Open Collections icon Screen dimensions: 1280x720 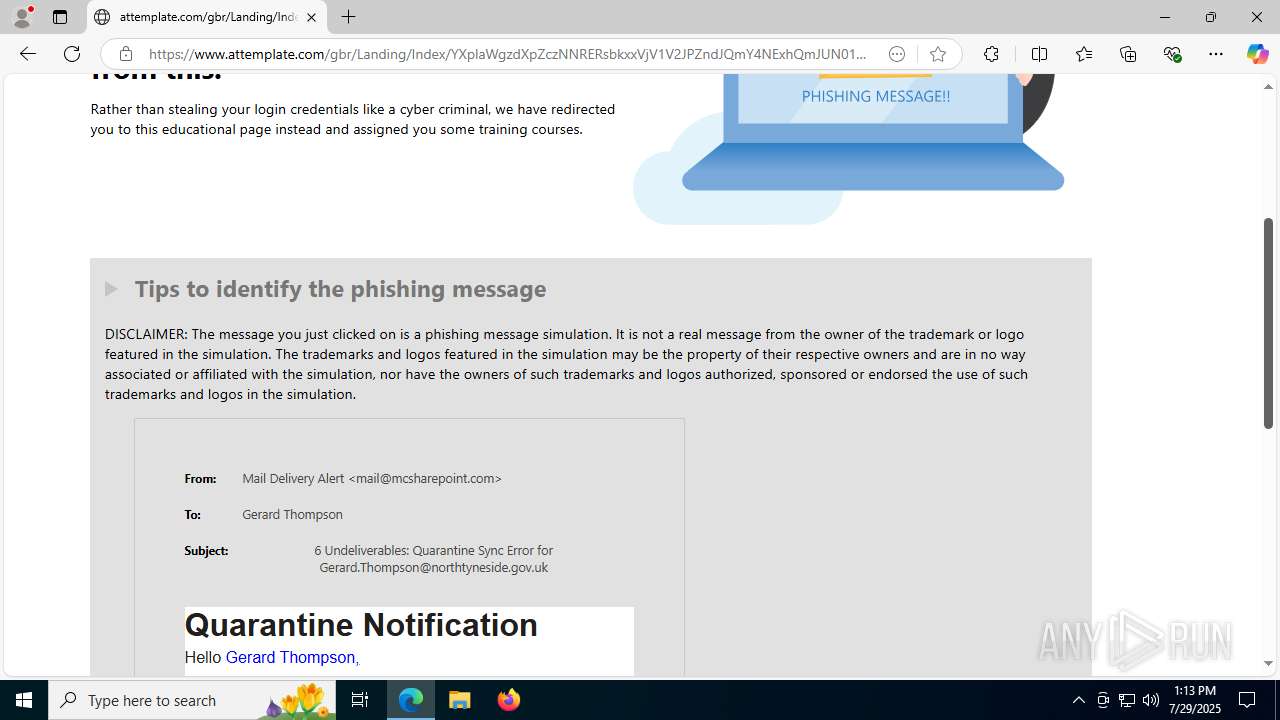pos(1128,54)
